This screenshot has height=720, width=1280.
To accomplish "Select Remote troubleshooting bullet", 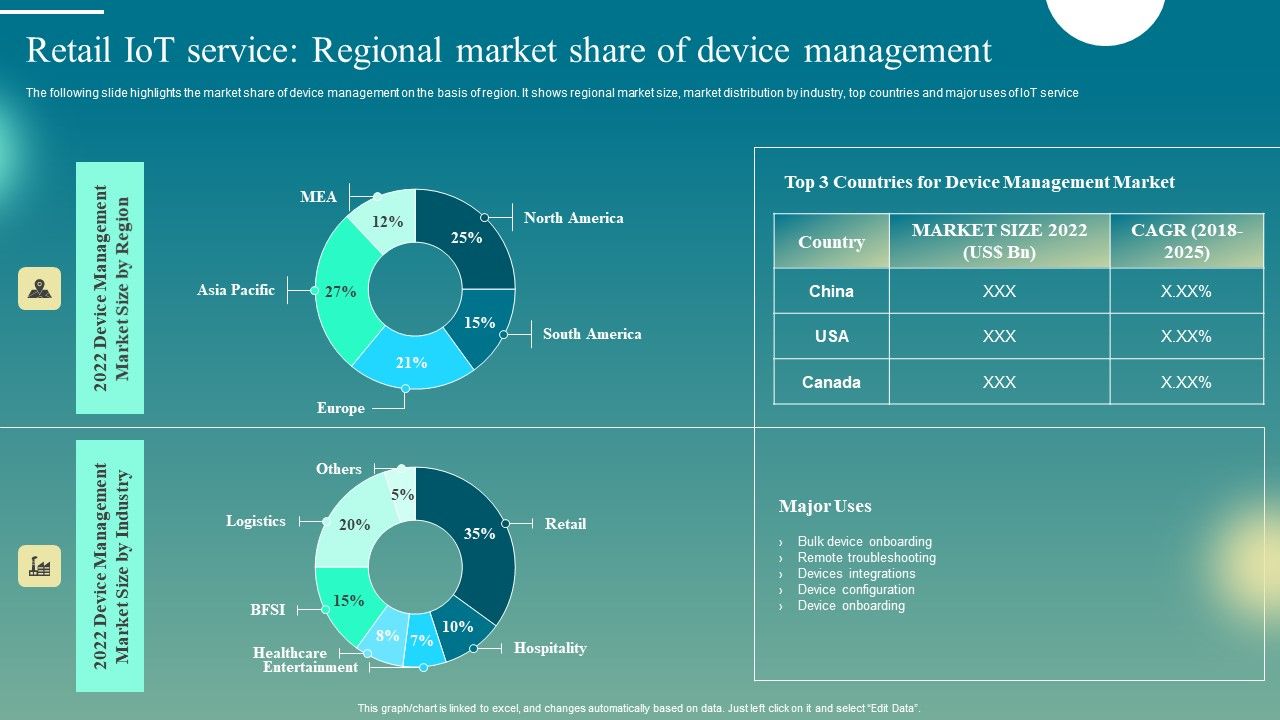I will click(866, 558).
